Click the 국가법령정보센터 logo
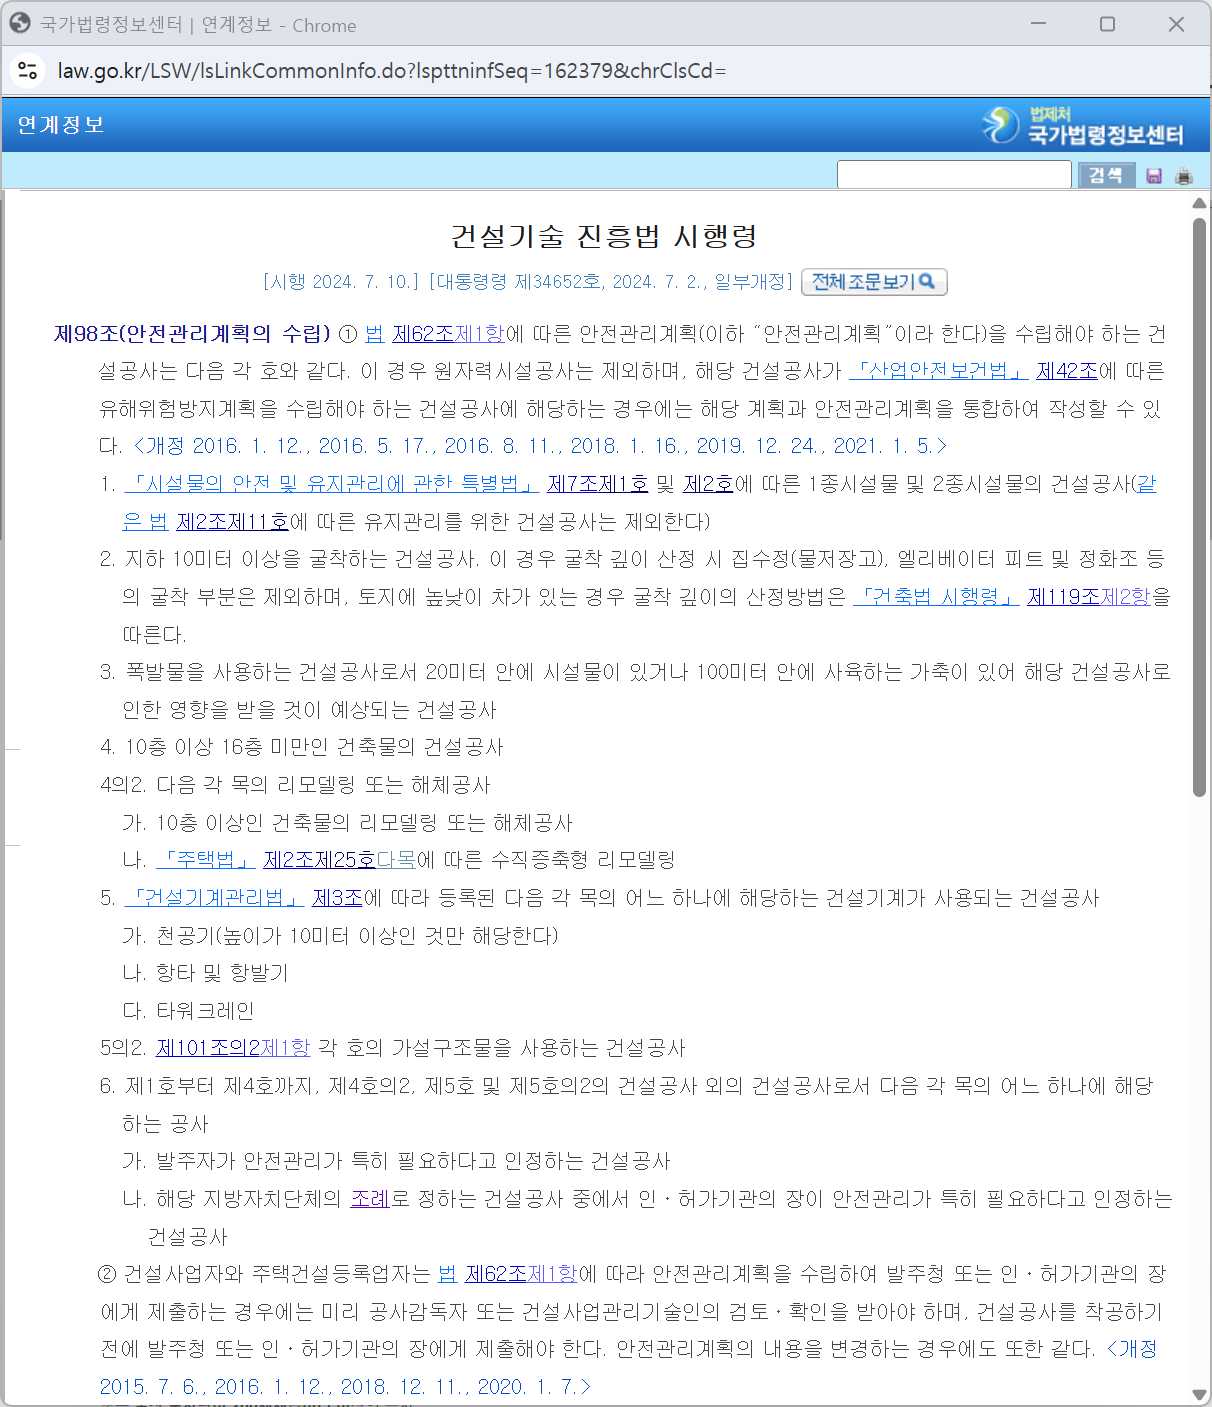This screenshot has width=1212, height=1407. click(1083, 125)
